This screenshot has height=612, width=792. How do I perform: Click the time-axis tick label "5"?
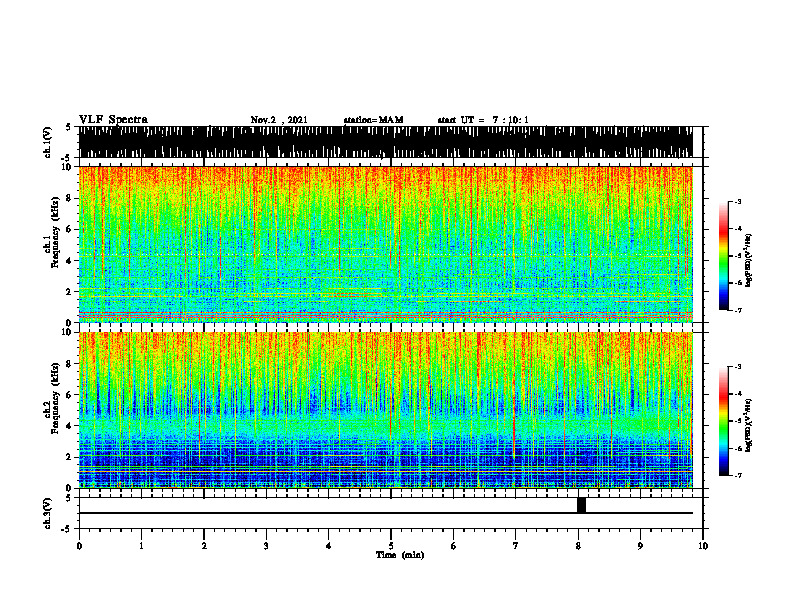[391, 546]
